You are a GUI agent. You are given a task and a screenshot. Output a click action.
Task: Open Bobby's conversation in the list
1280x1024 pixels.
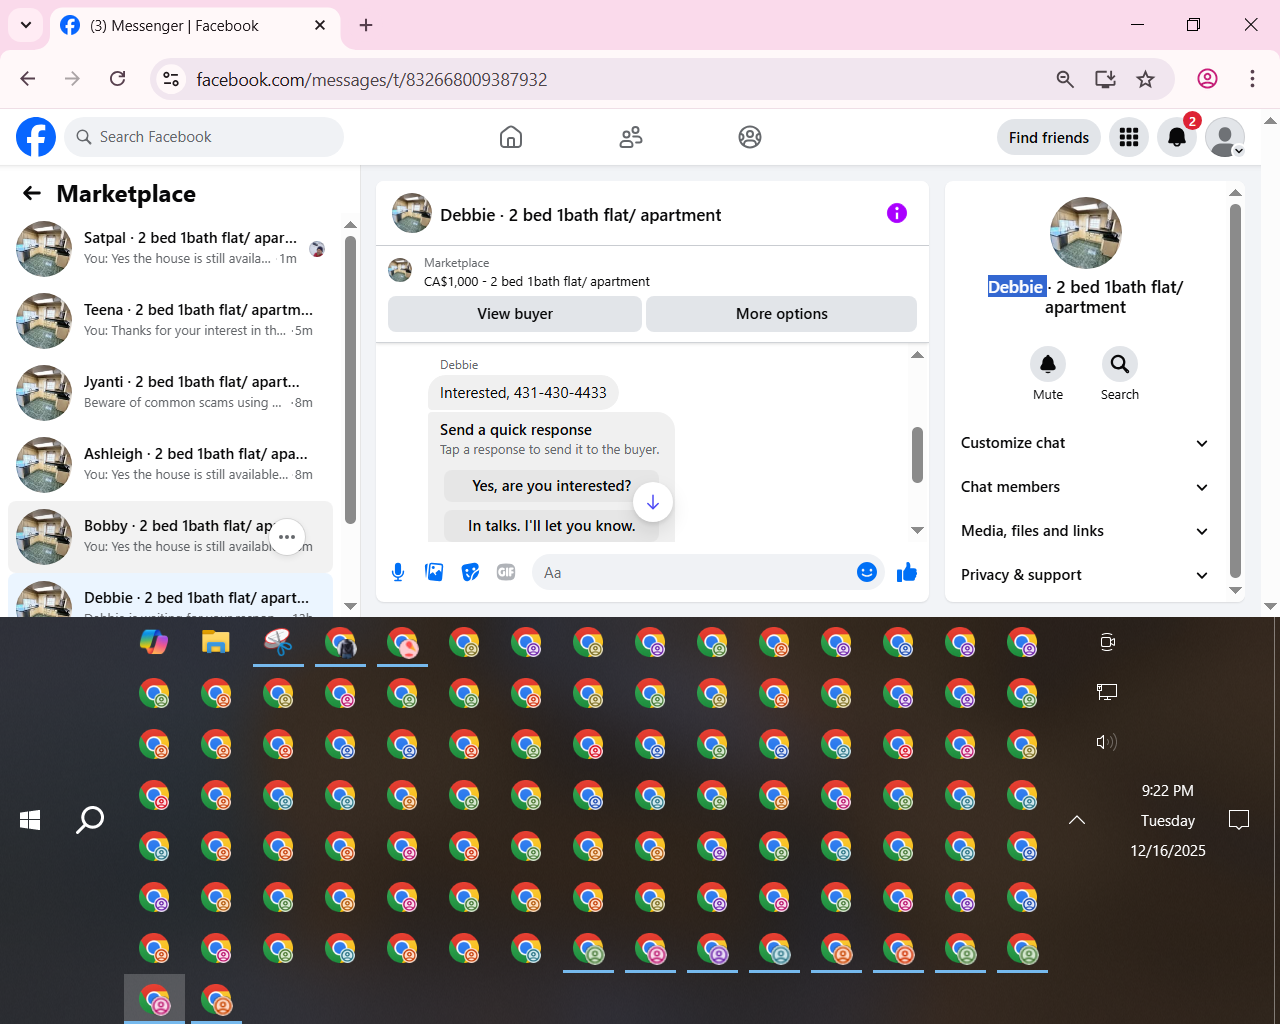(x=171, y=537)
